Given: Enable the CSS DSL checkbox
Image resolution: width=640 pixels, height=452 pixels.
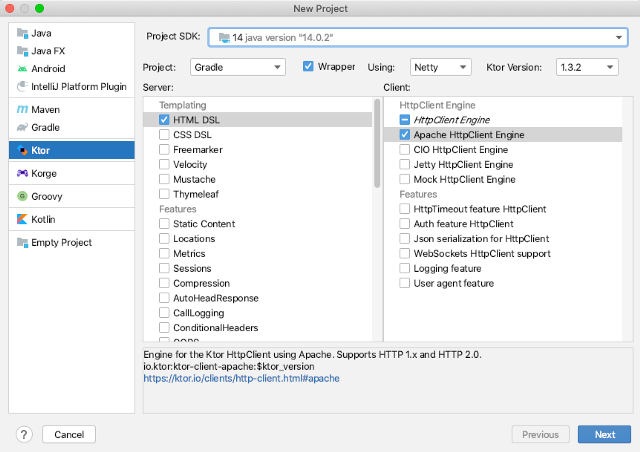Looking at the screenshot, I should tap(164, 135).
